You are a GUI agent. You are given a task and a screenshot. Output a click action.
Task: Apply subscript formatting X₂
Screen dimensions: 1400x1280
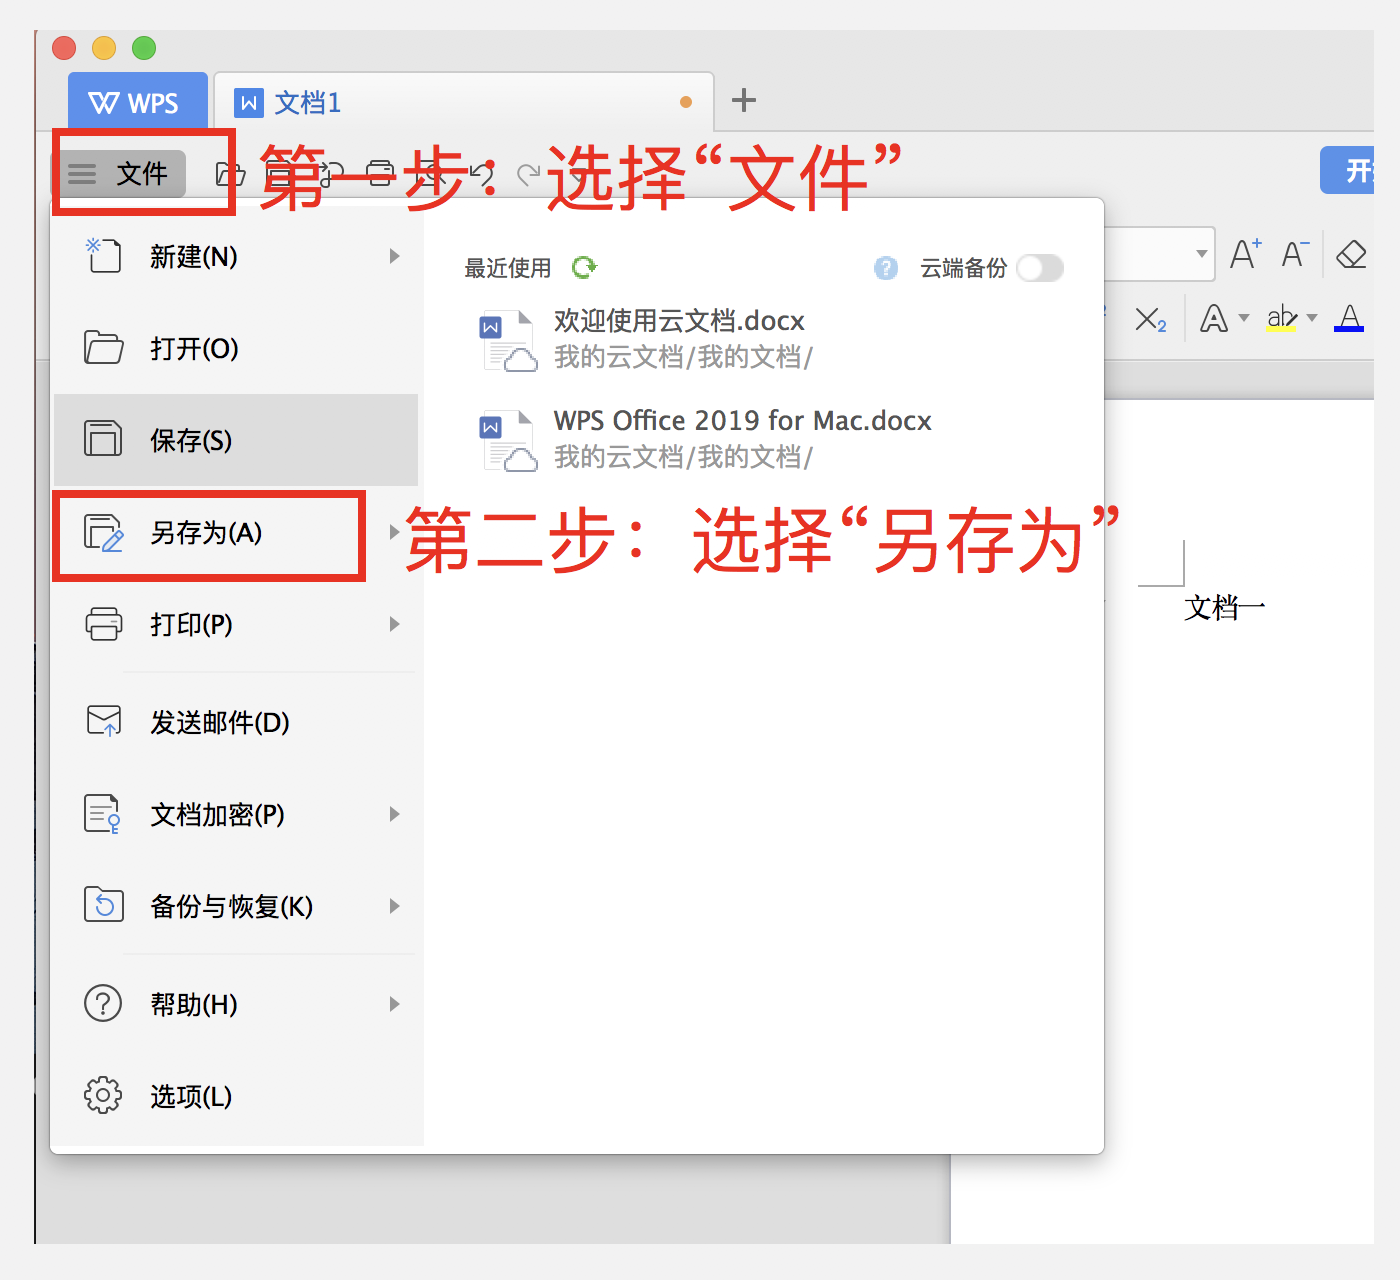coord(1151,320)
